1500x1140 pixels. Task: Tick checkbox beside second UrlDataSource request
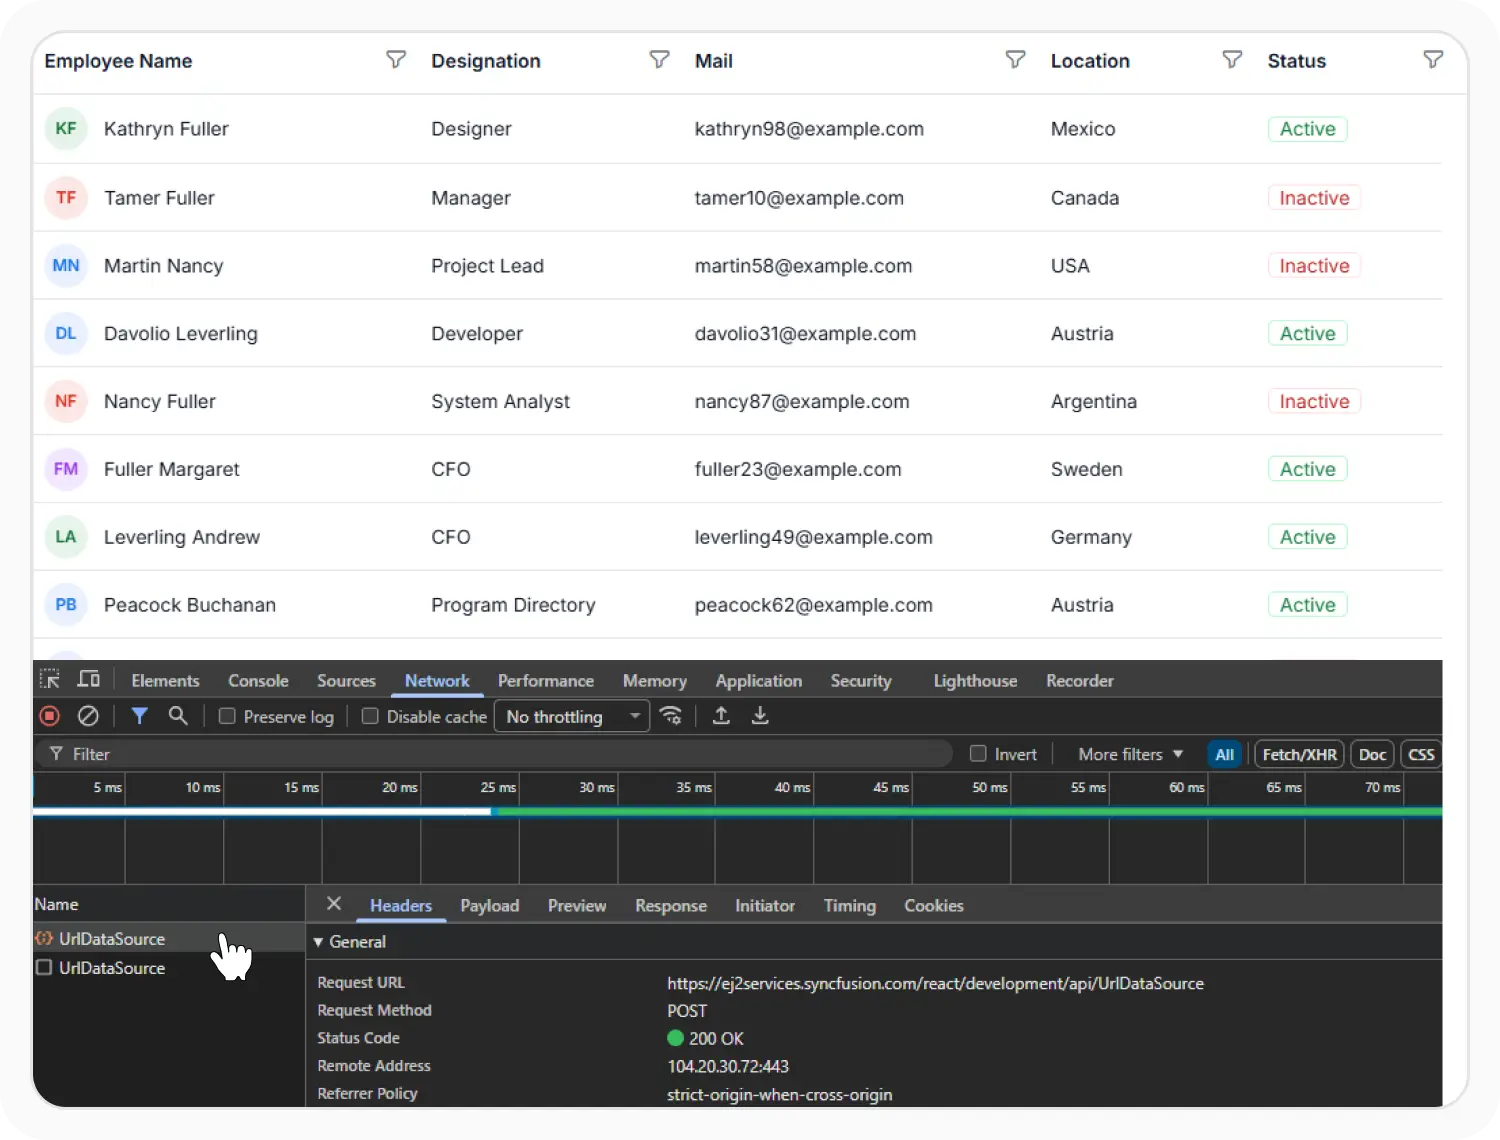44,967
